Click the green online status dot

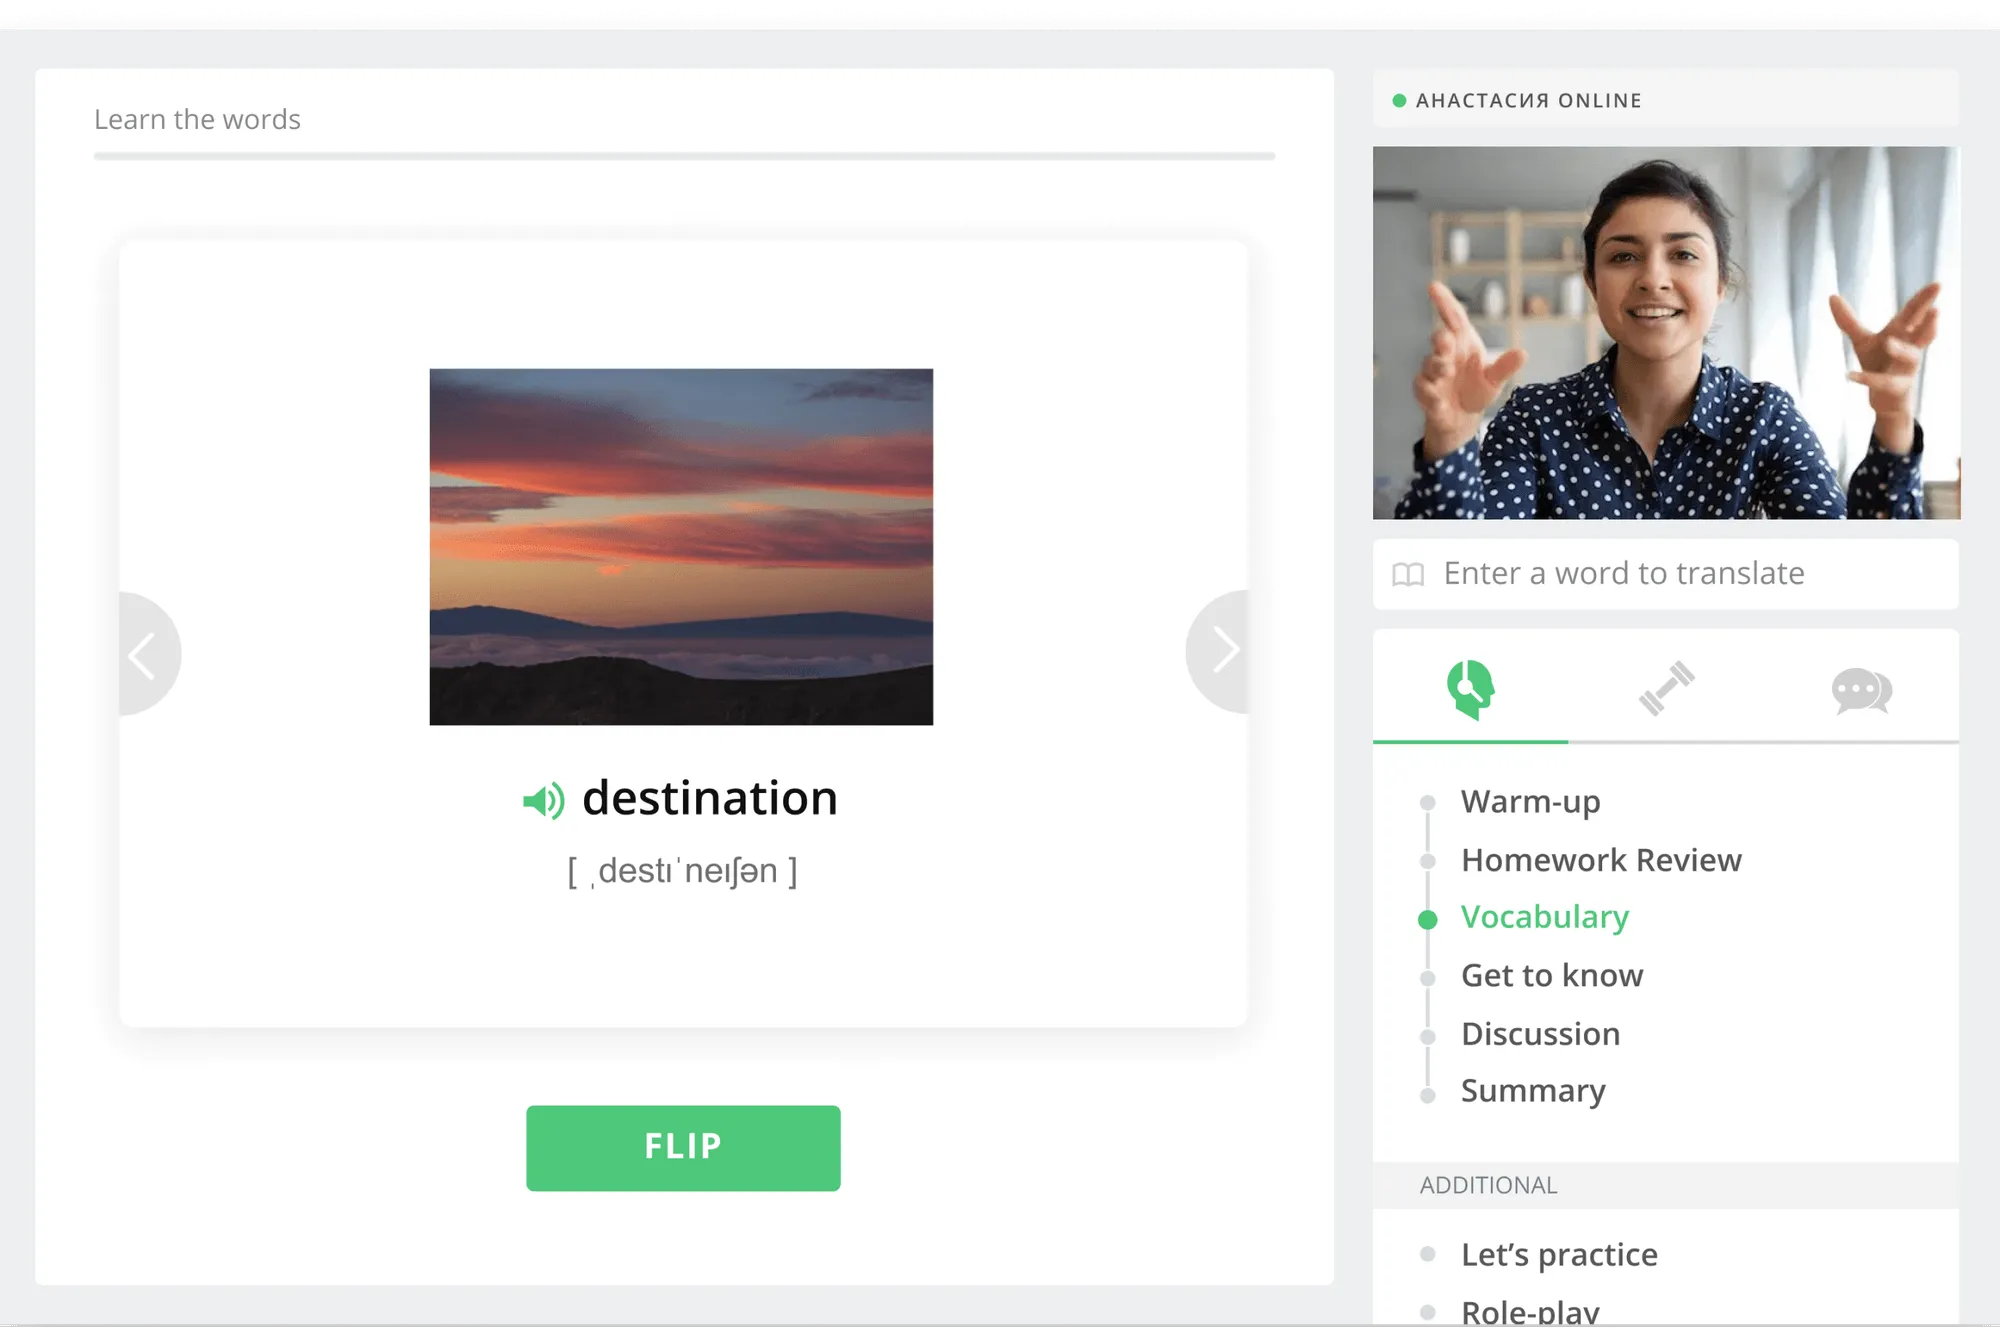(1399, 101)
